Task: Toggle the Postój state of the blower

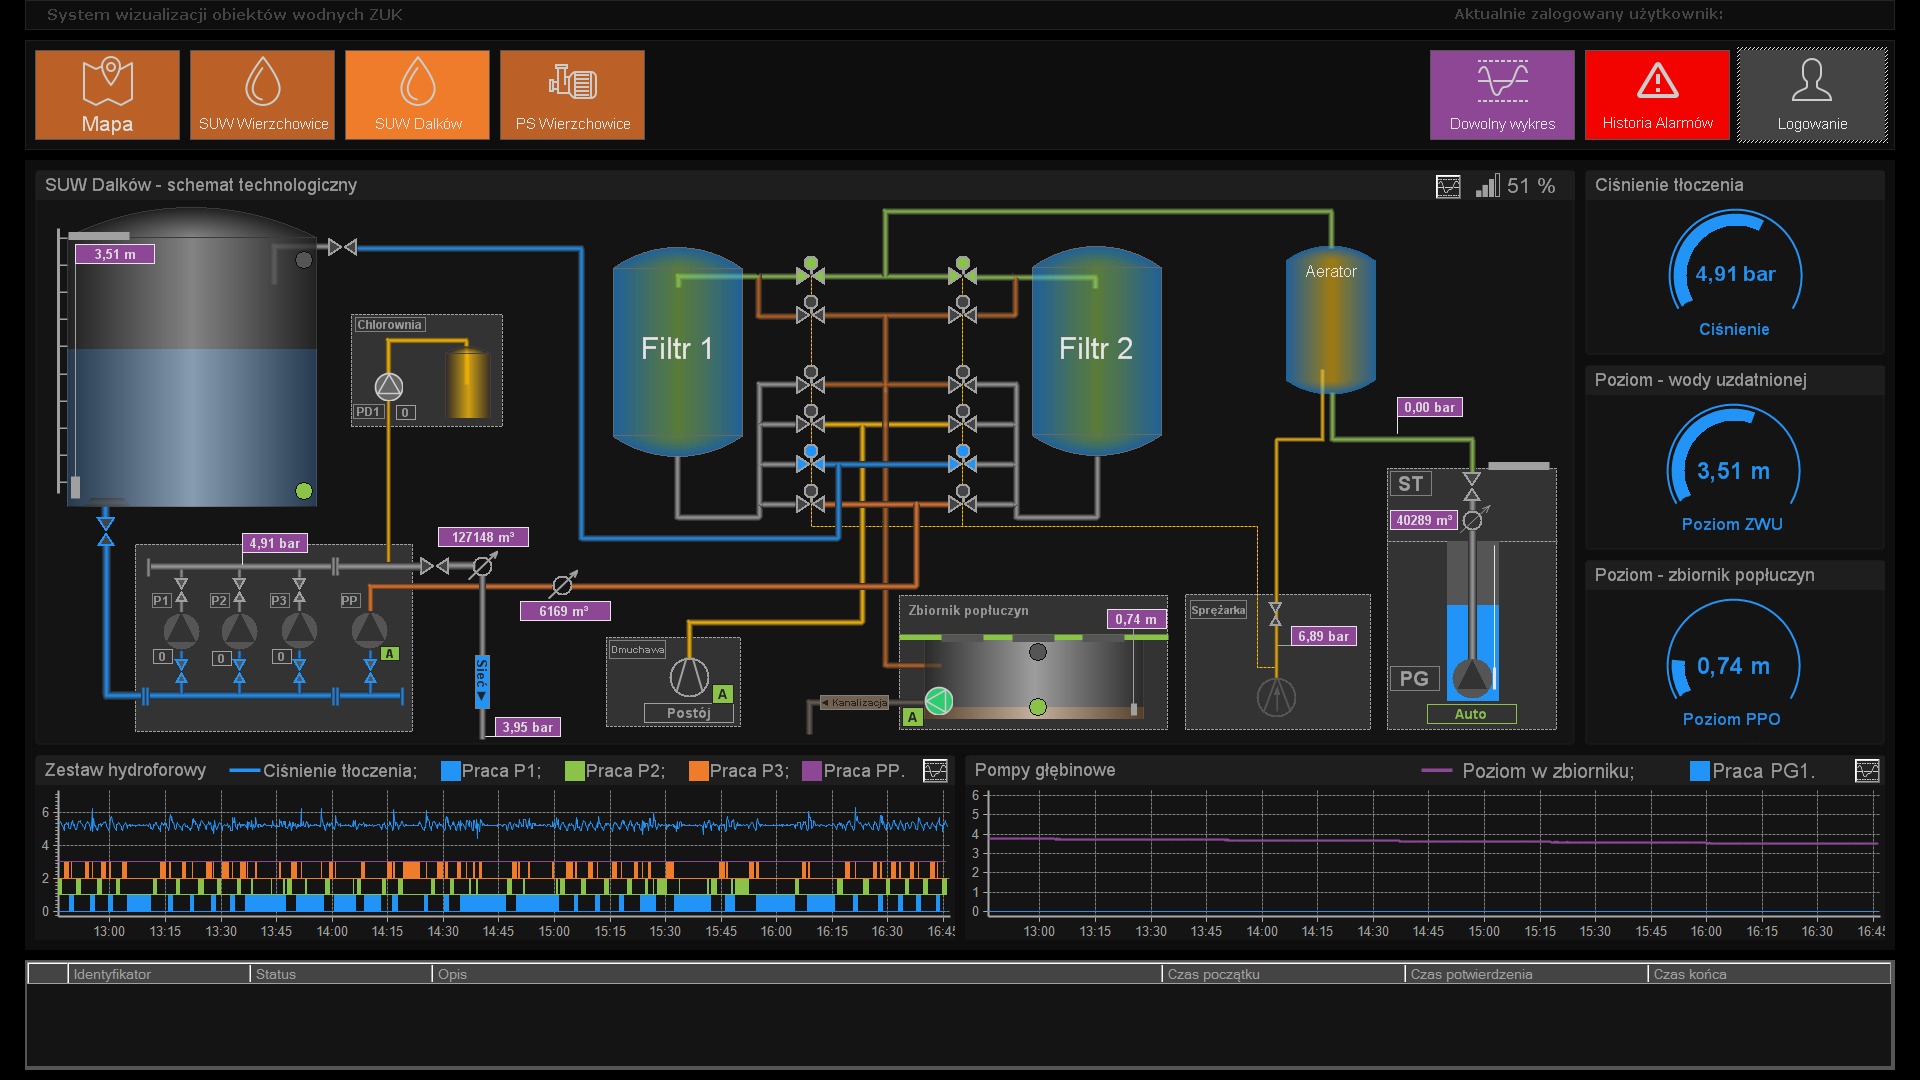Action: click(688, 713)
